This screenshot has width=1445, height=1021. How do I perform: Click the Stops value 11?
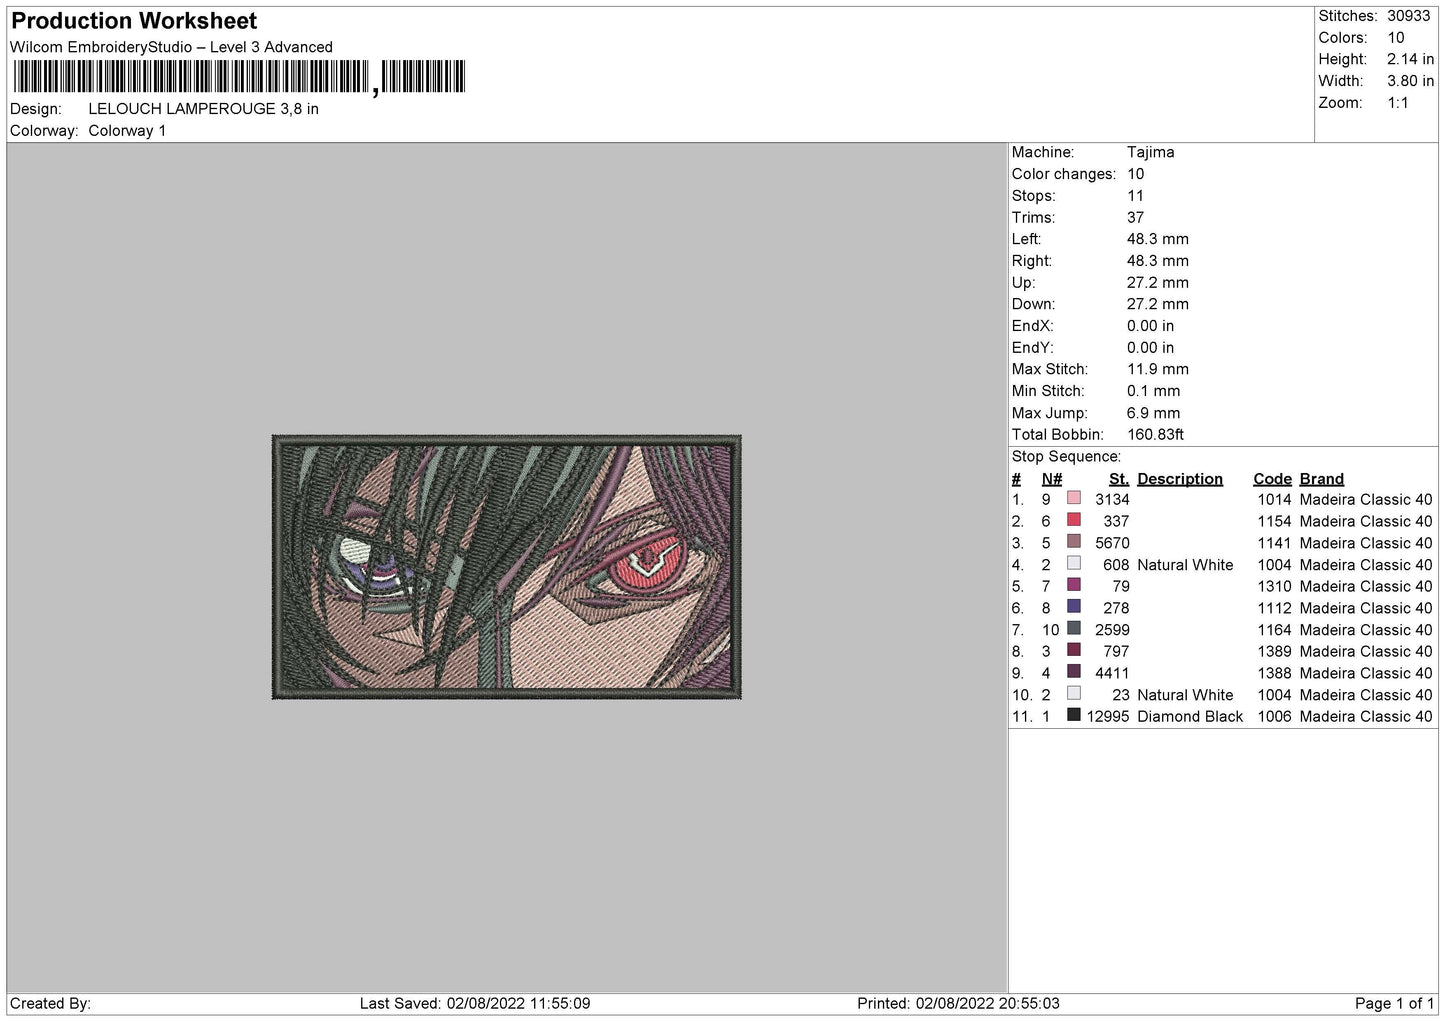coord(1135,196)
